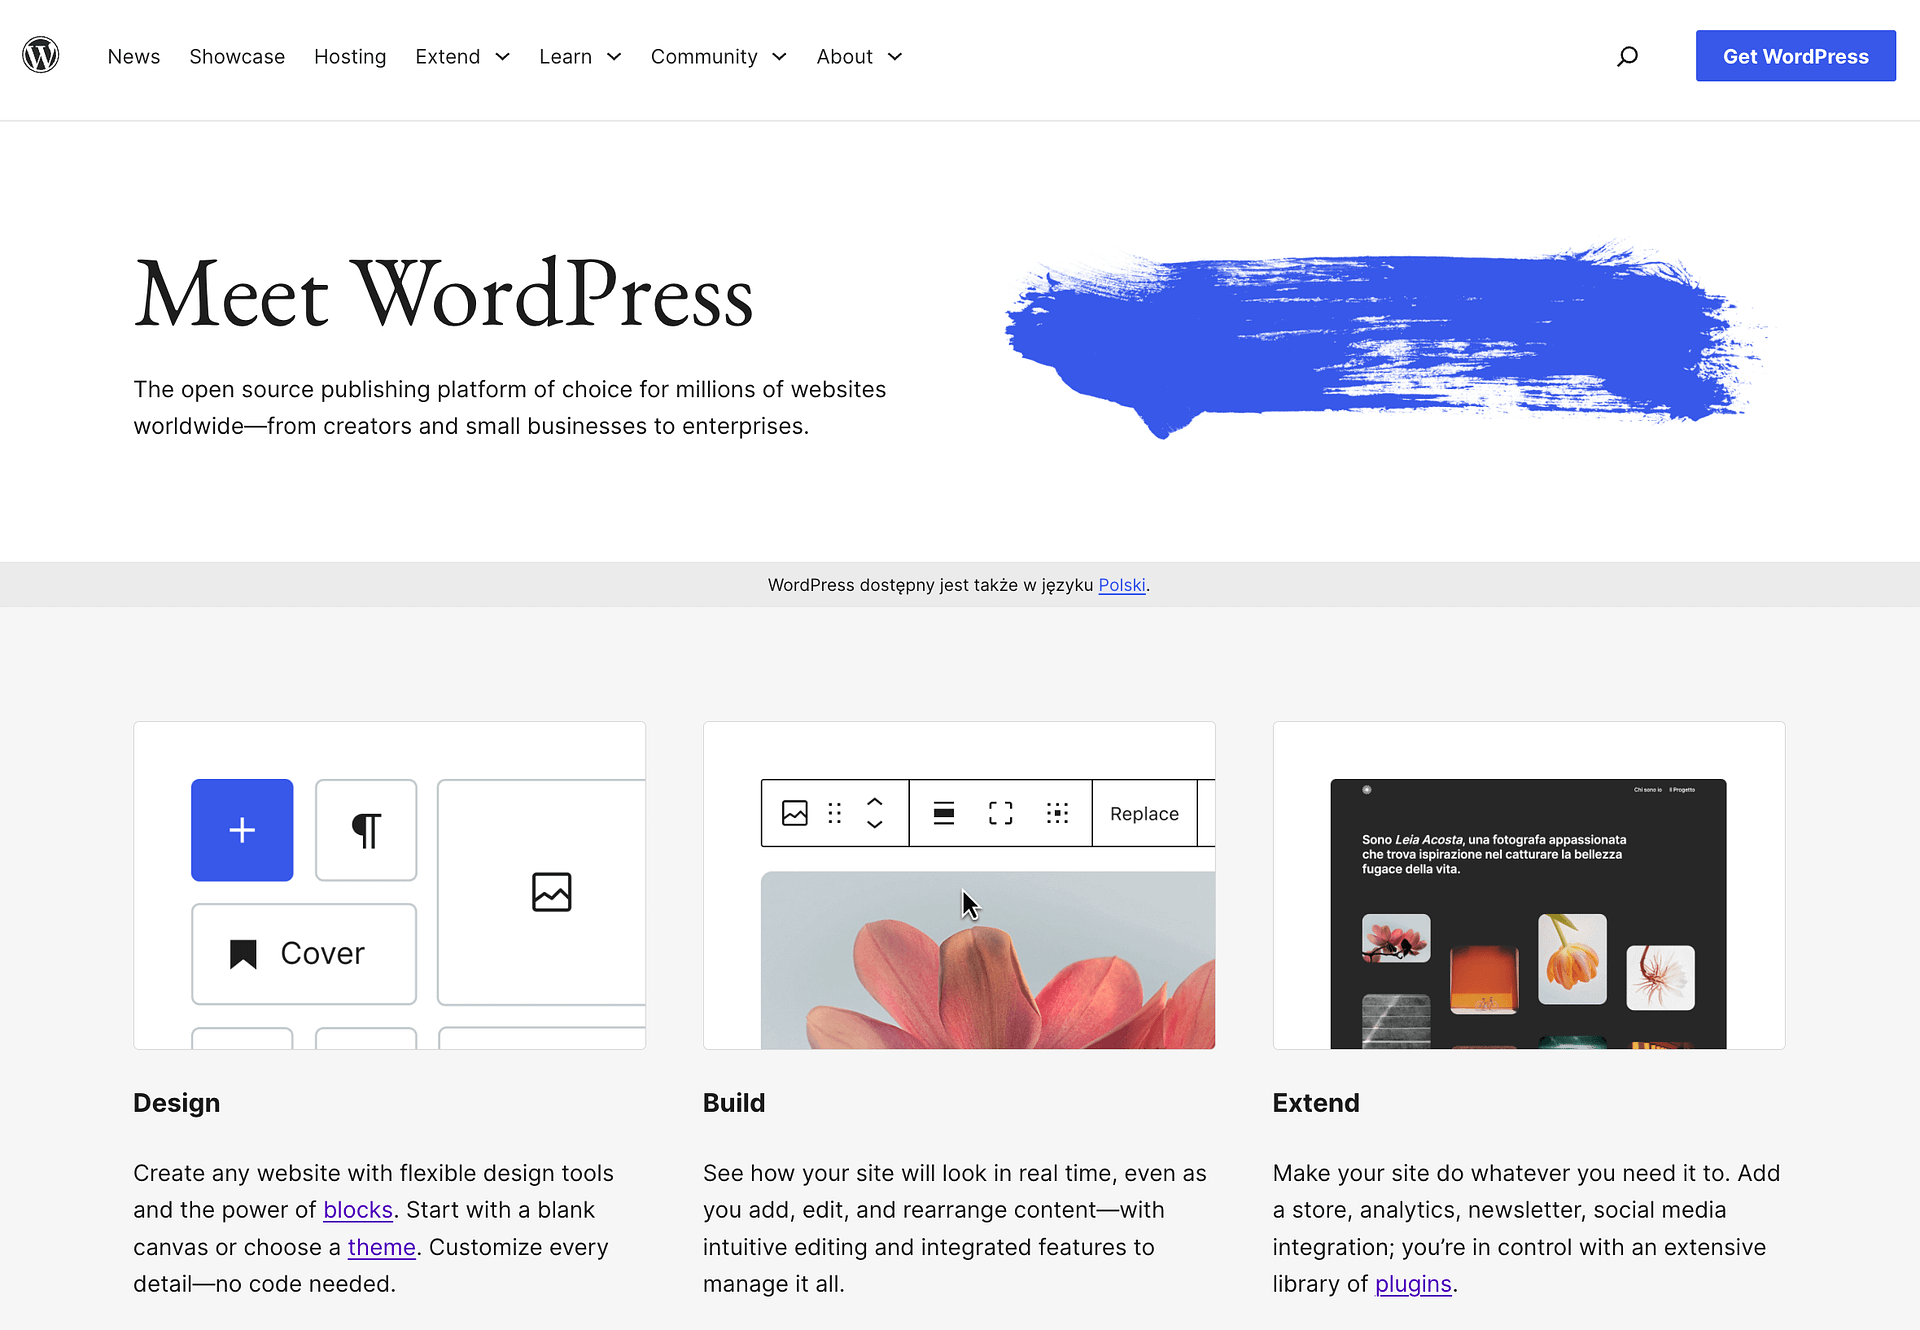Click the WordPress logo icon
The height and width of the screenshot is (1330, 1920).
coord(39,55)
